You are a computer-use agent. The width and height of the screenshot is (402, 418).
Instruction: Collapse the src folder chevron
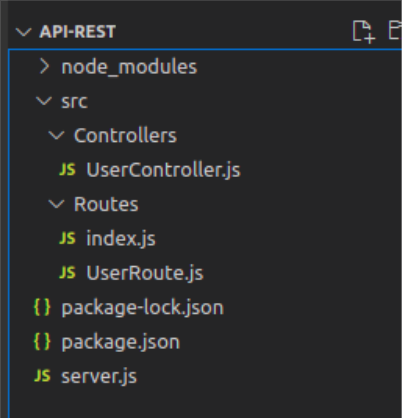[x=44, y=101]
